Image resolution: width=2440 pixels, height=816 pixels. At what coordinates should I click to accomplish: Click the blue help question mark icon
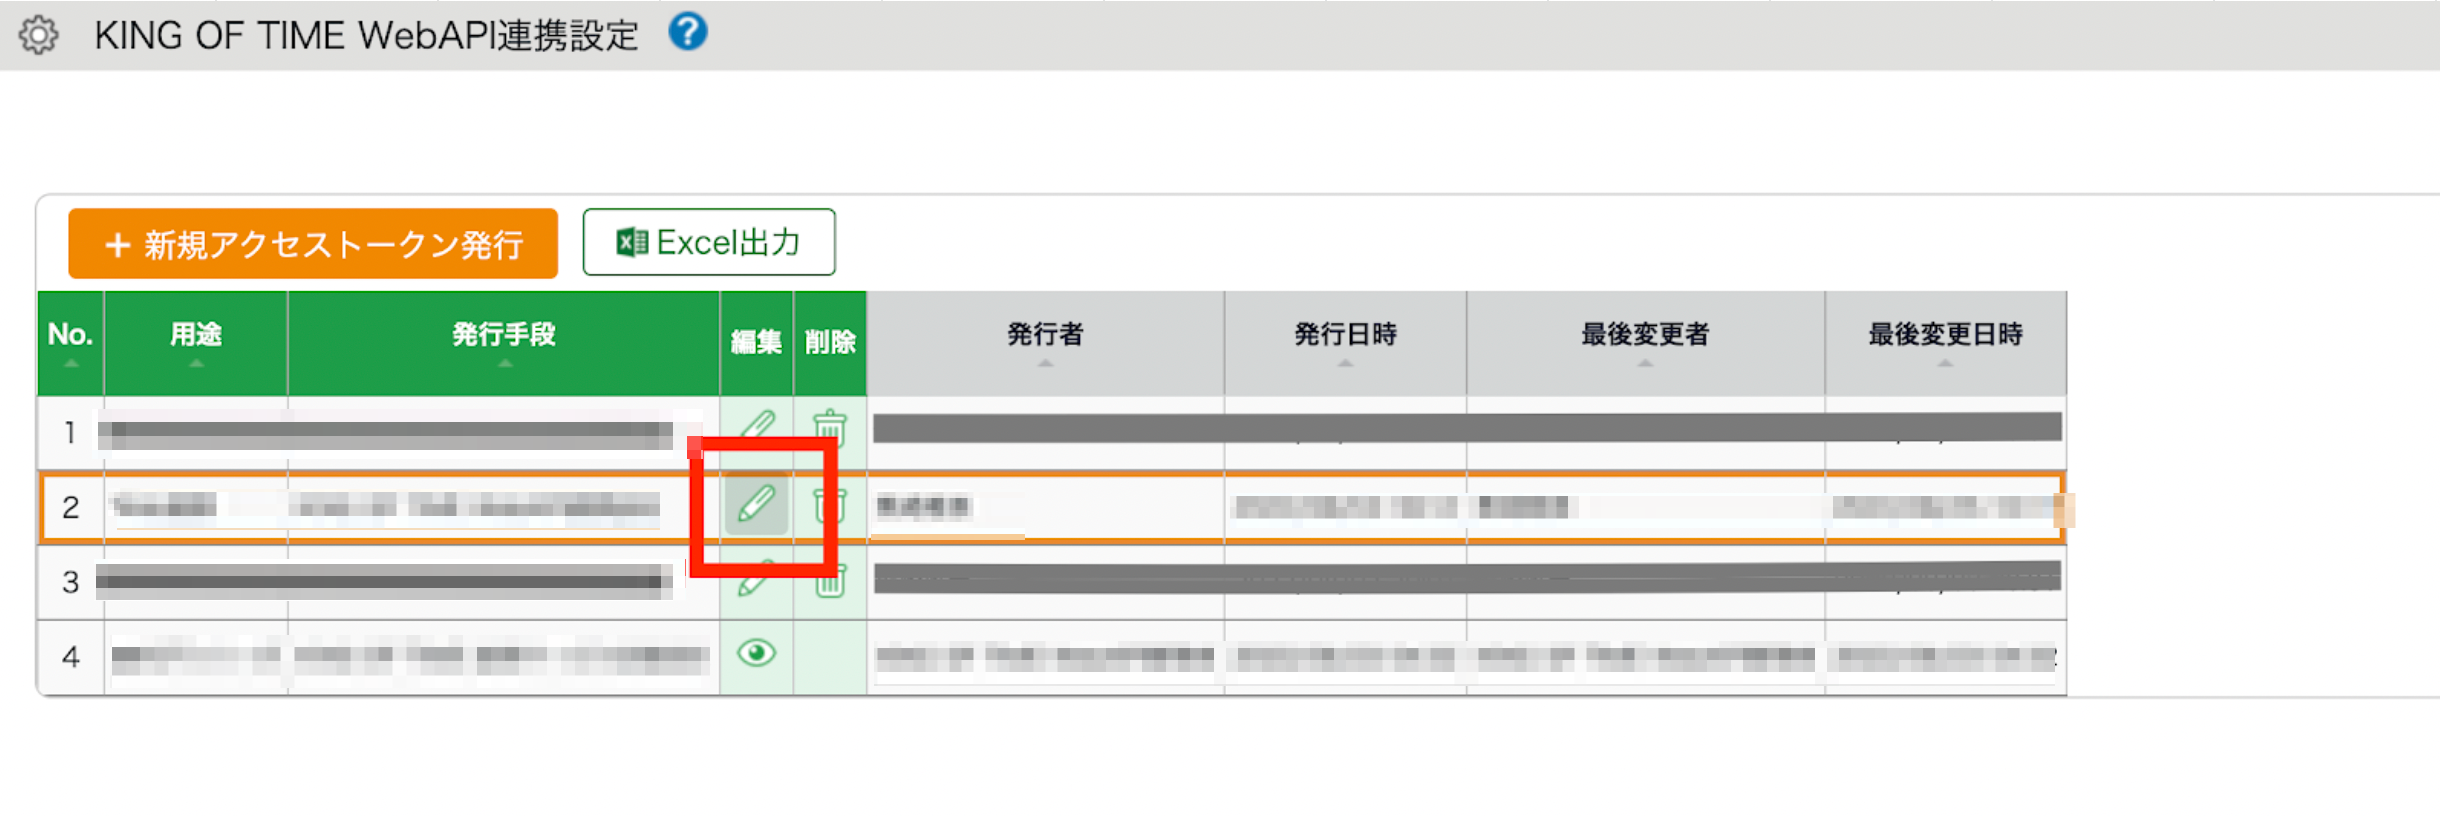(x=688, y=32)
